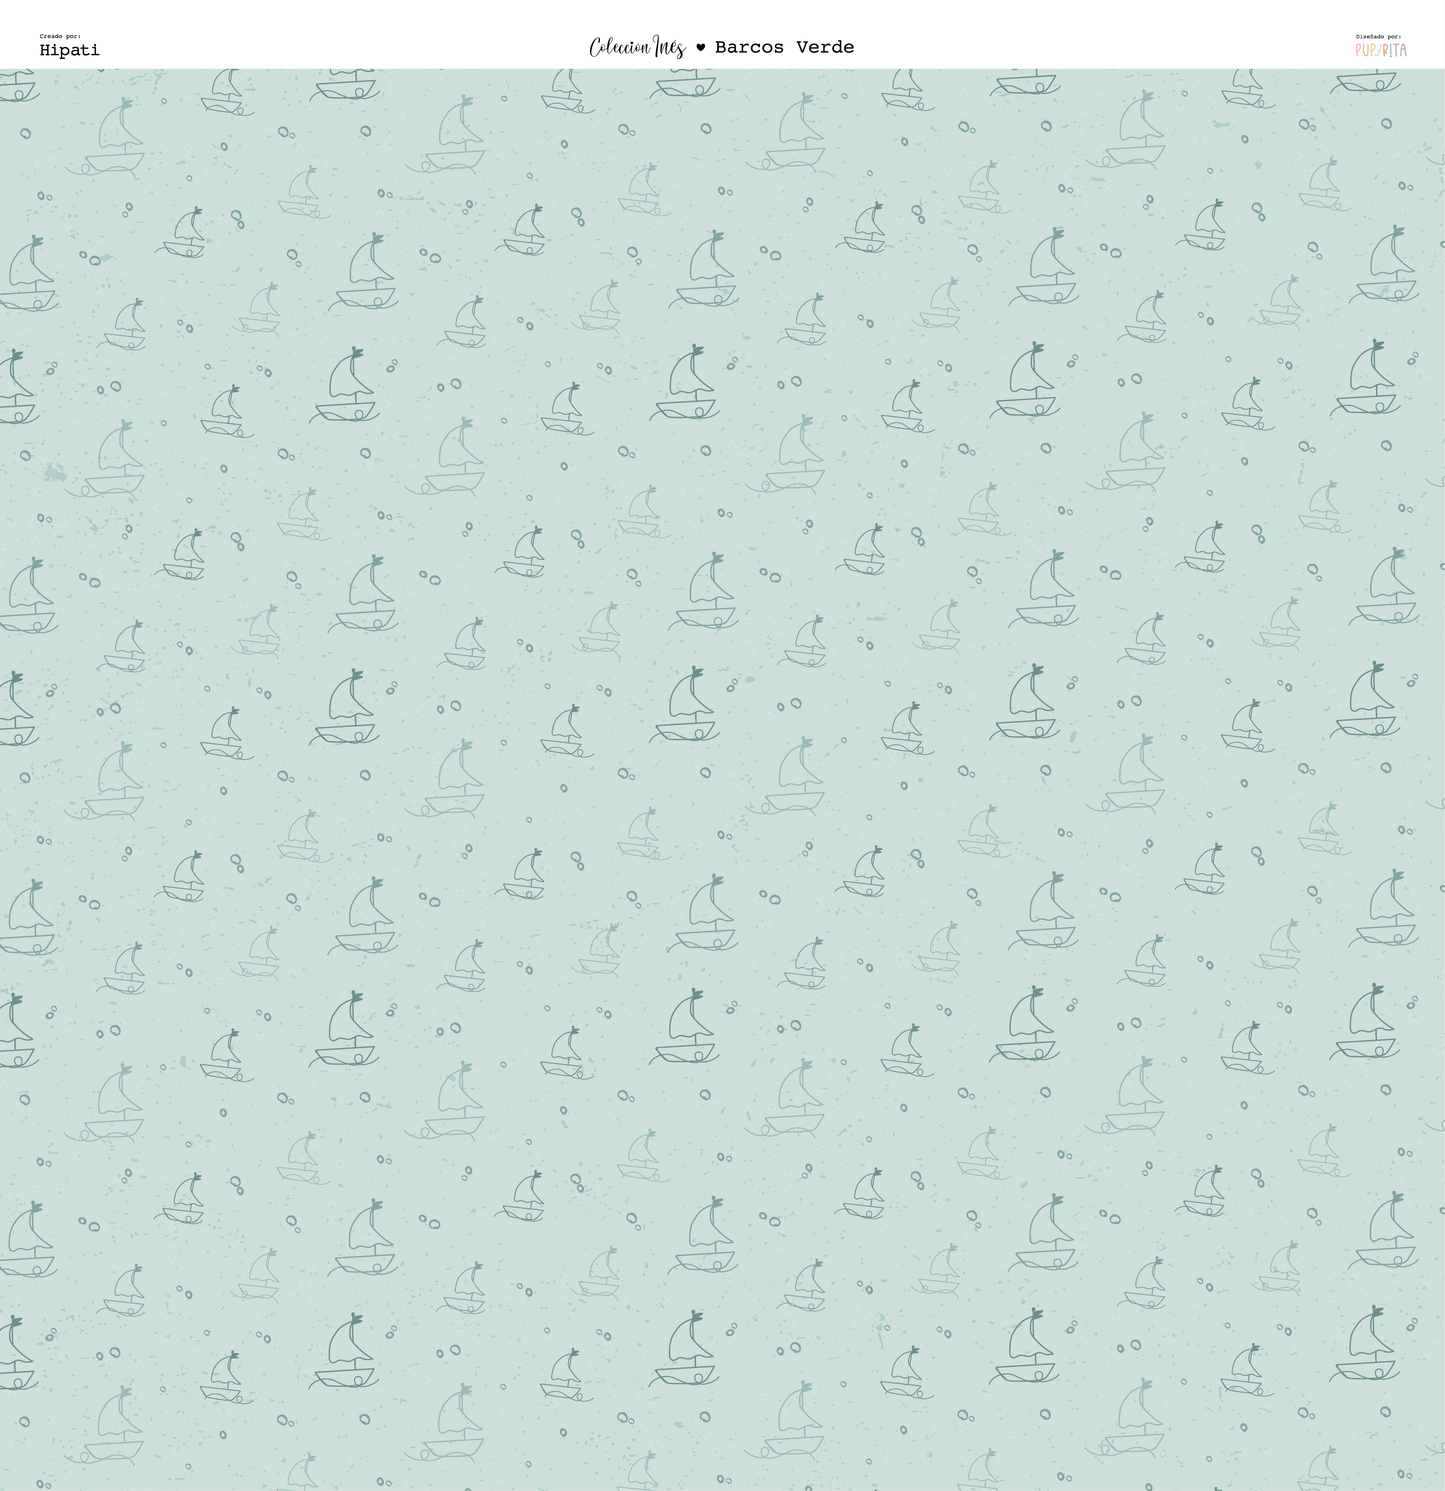Click the last letter of the Purprita logo

point(1402,49)
